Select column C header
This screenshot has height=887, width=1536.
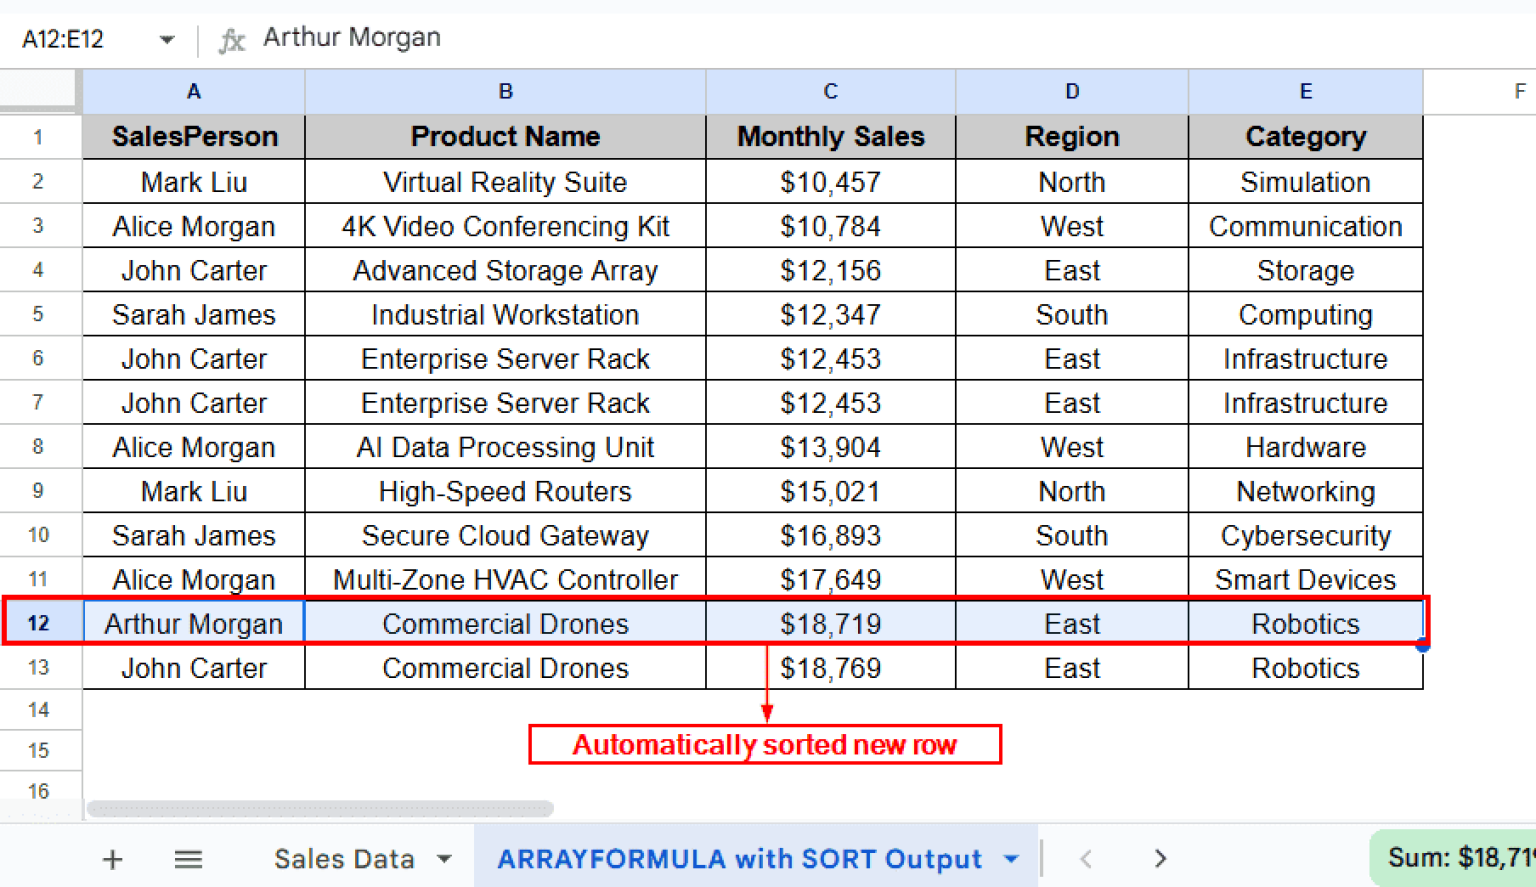click(830, 92)
